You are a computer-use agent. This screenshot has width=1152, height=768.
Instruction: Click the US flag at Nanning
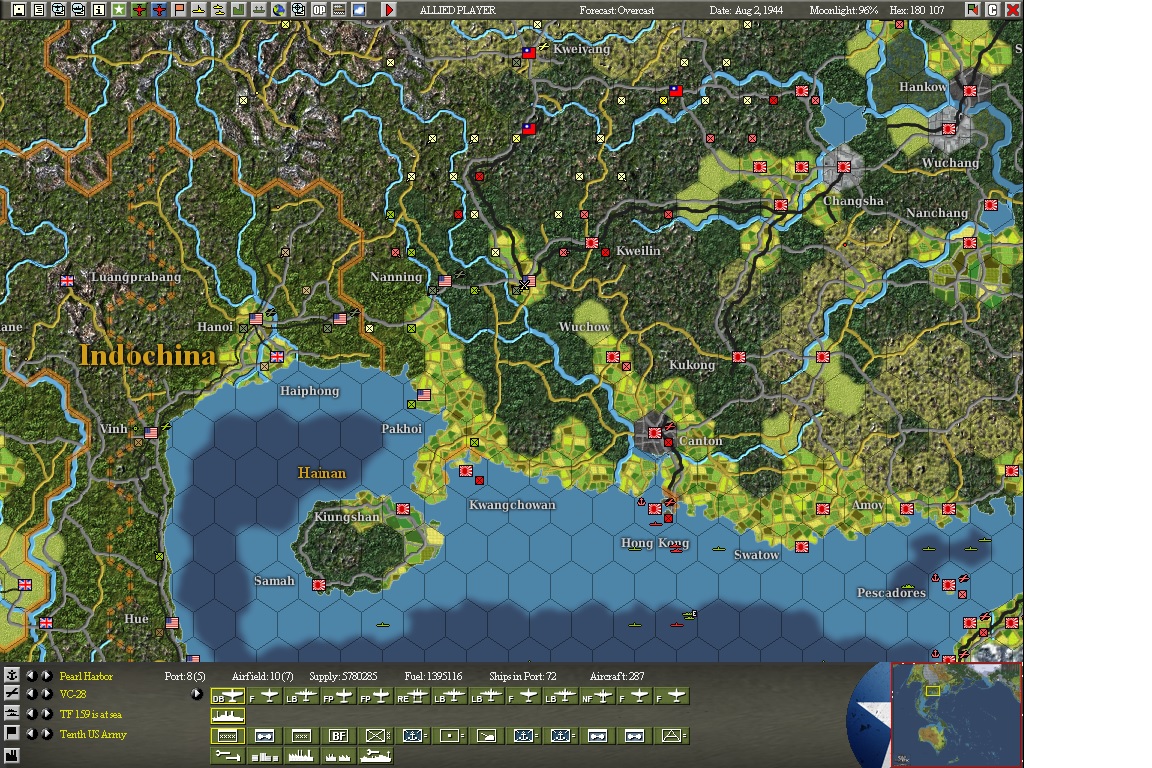[444, 281]
